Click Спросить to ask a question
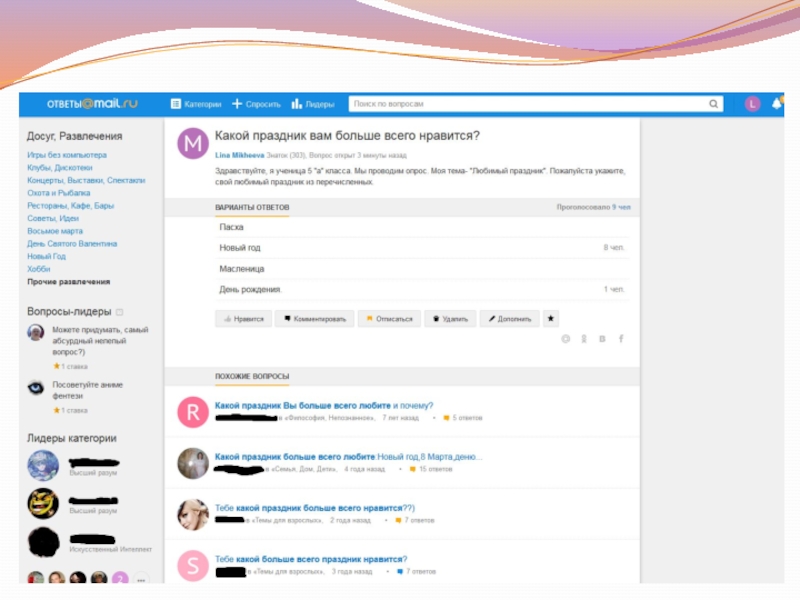The width and height of the screenshot is (800, 600). click(x=256, y=104)
